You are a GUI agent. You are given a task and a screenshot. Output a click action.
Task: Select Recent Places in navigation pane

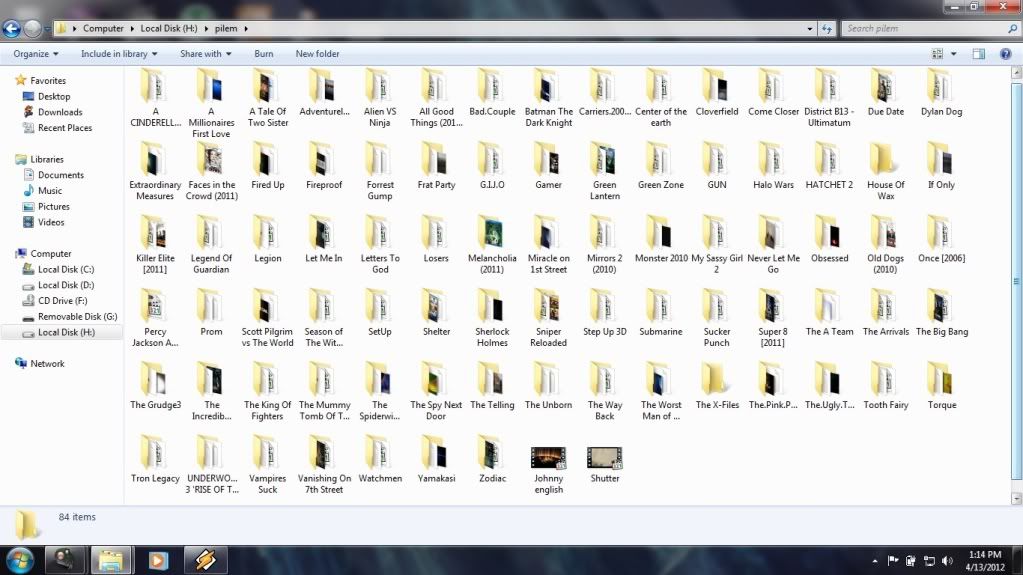[x=65, y=128]
